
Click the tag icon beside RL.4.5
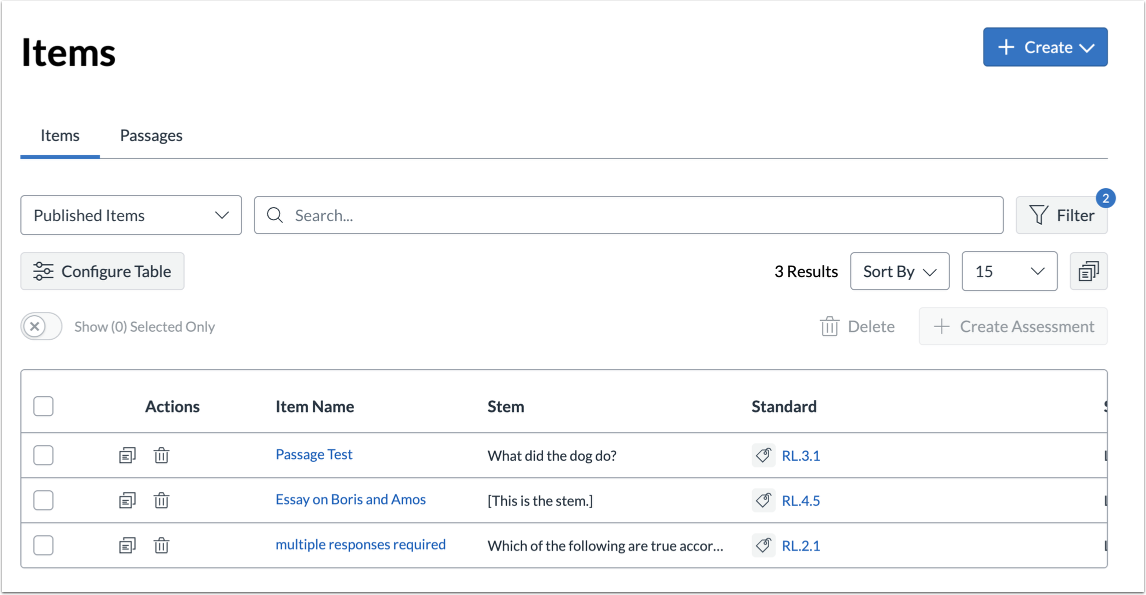764,500
